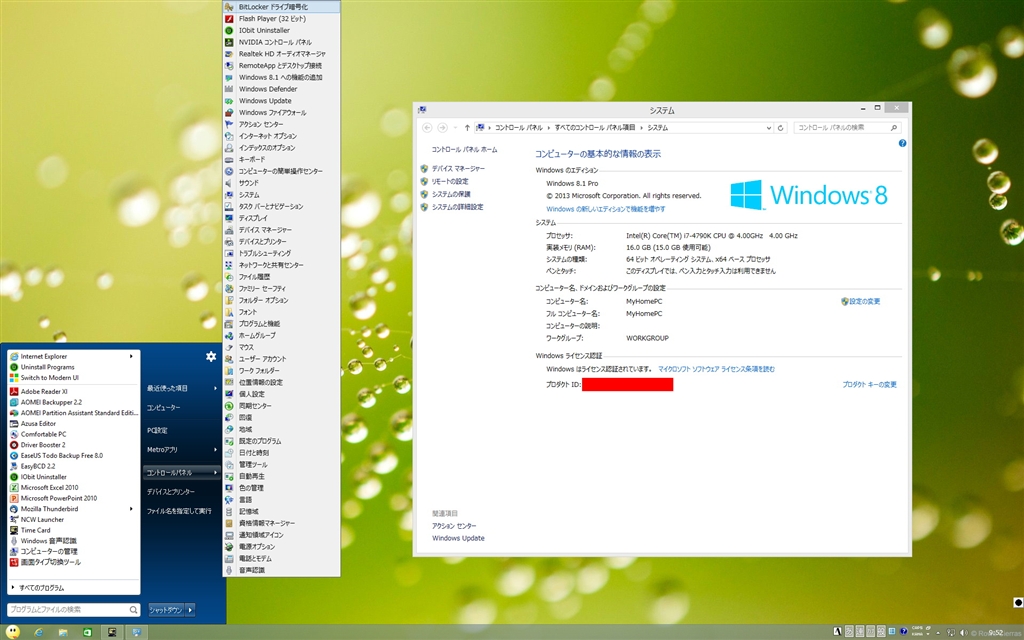This screenshot has width=1024, height=640.
Task: Go up one level in システム window
Action: click(x=467, y=128)
